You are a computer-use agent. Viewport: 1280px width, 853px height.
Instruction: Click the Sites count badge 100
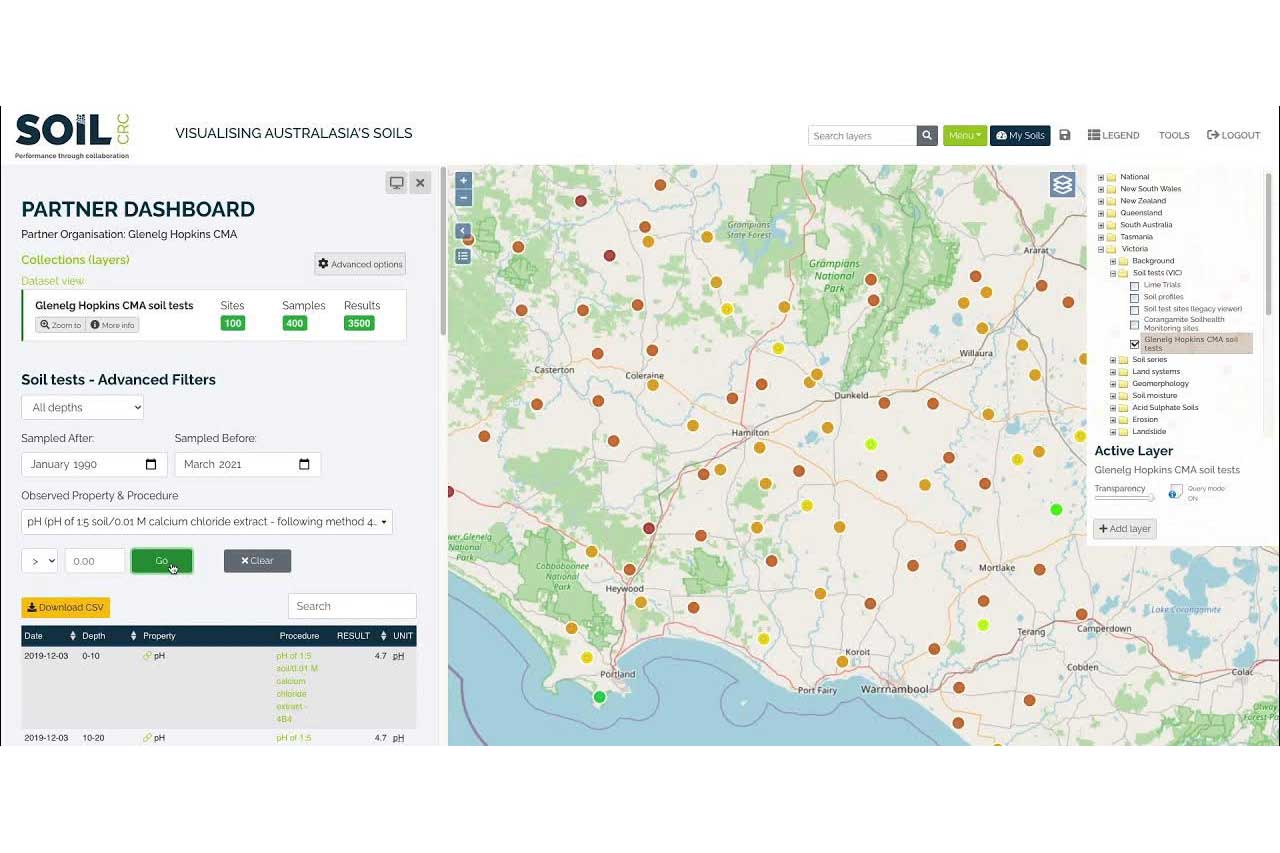pyautogui.click(x=233, y=323)
